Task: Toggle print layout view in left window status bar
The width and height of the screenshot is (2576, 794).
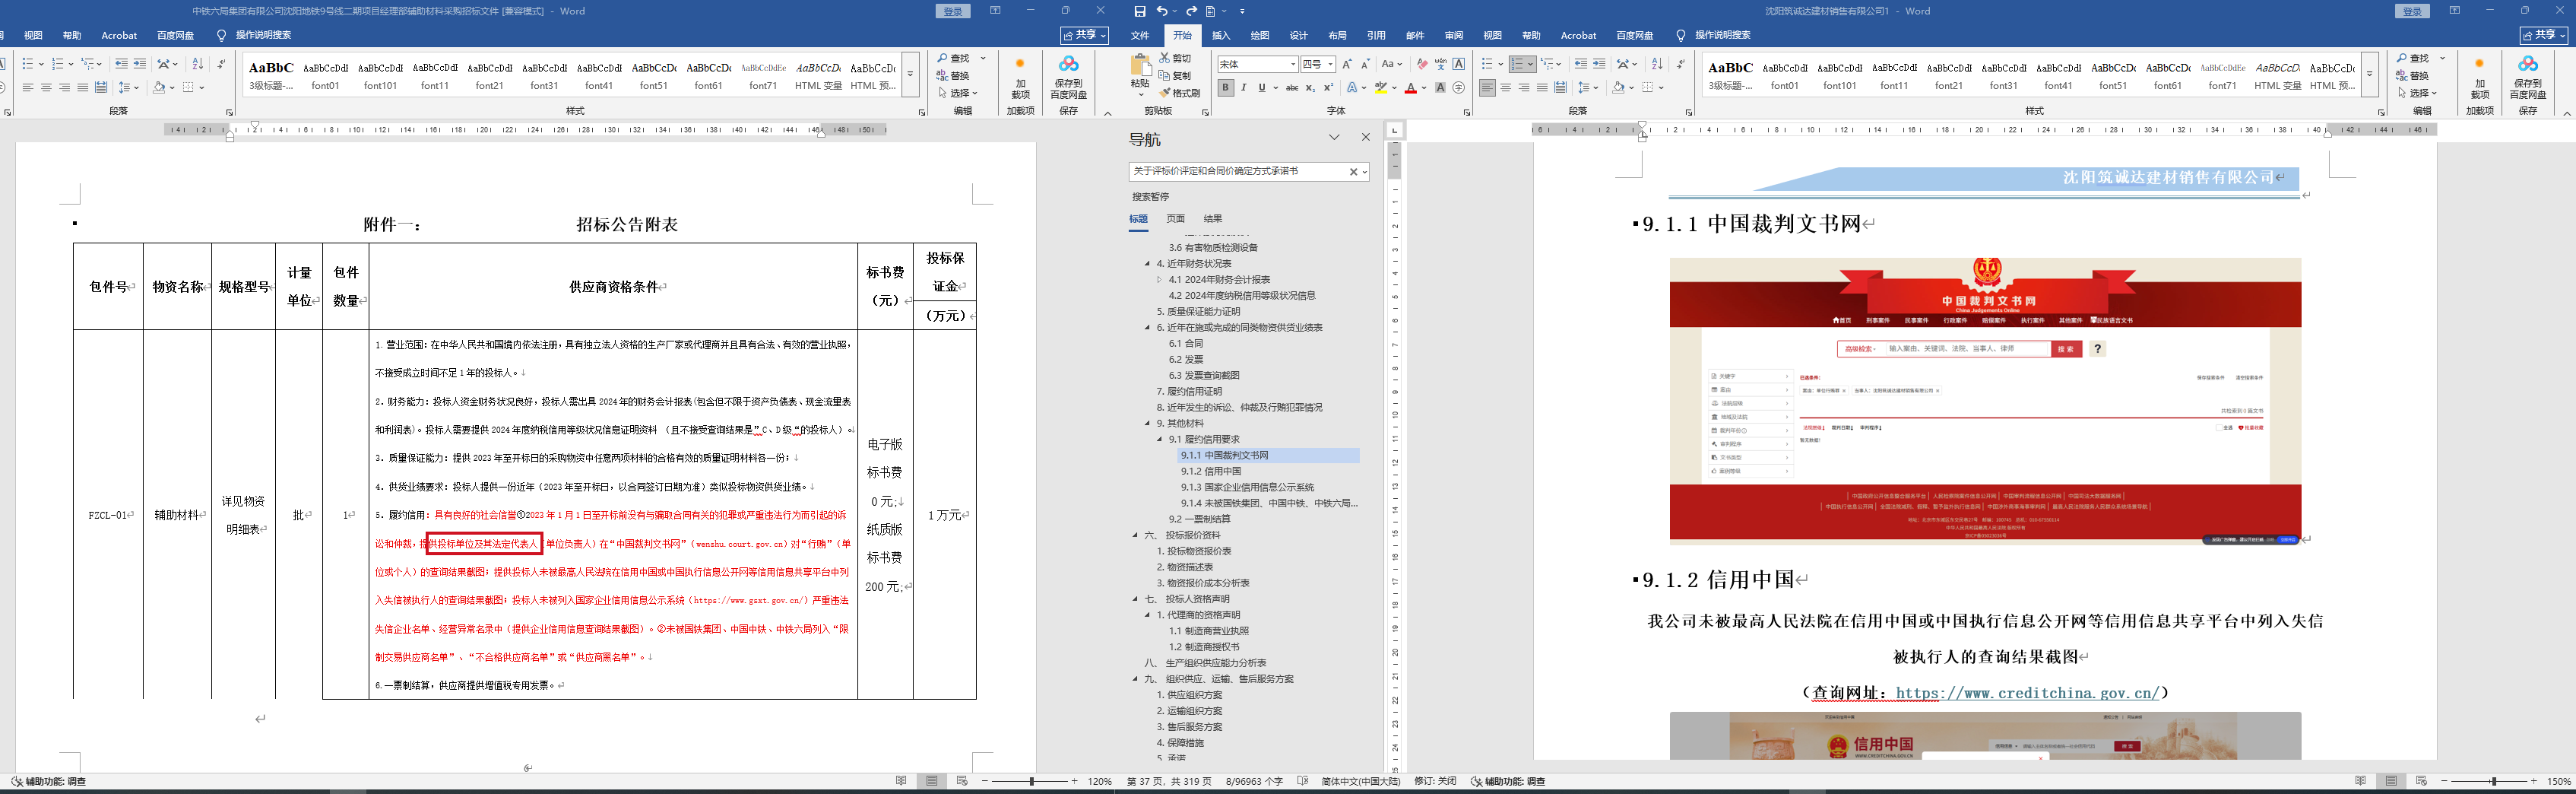Action: 932,781
